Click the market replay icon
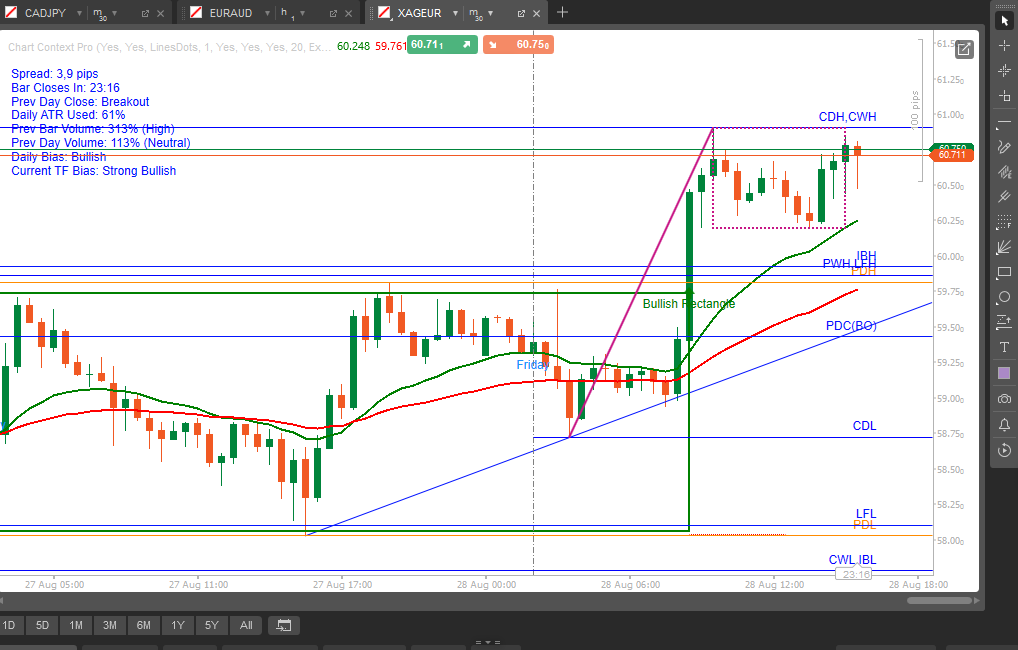This screenshot has height=650, width=1018. [x=1004, y=450]
